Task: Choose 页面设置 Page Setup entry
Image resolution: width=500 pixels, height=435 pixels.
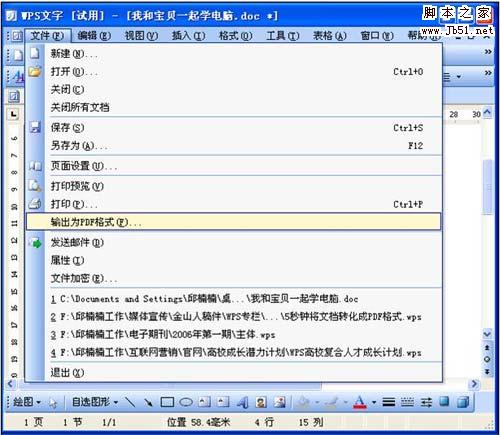Action: (x=234, y=166)
